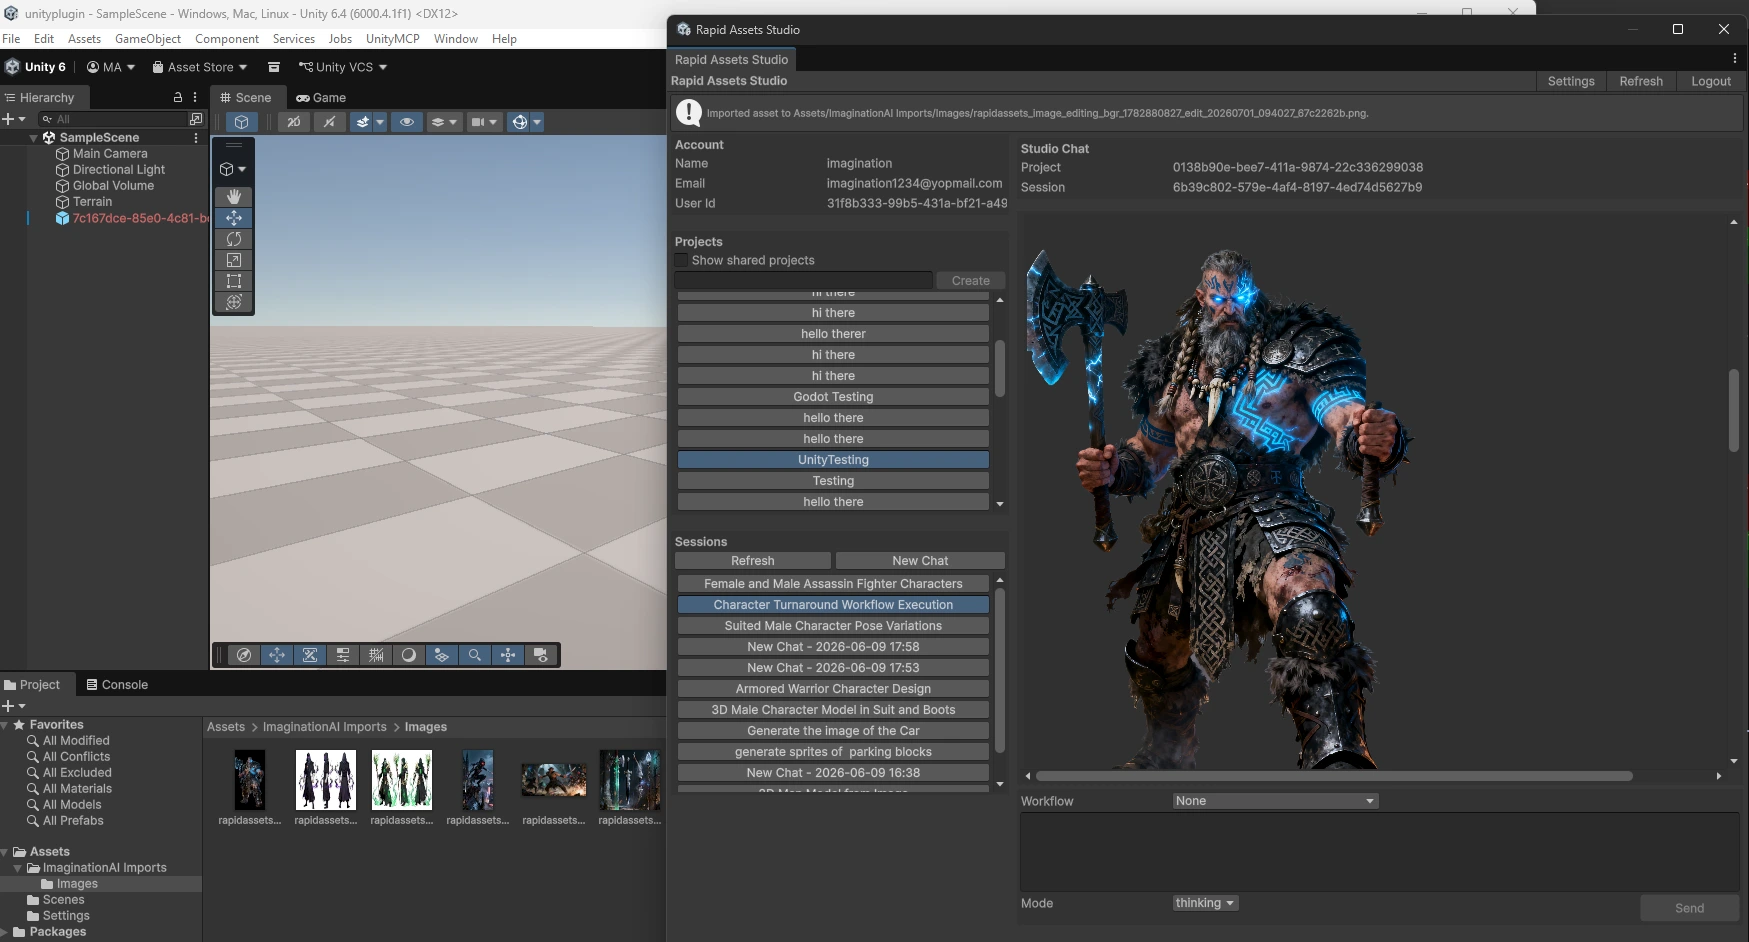Screen dimensions: 1749x942
Task: Open the Rapid Assets Studio three-dot menu
Action: tap(1735, 59)
